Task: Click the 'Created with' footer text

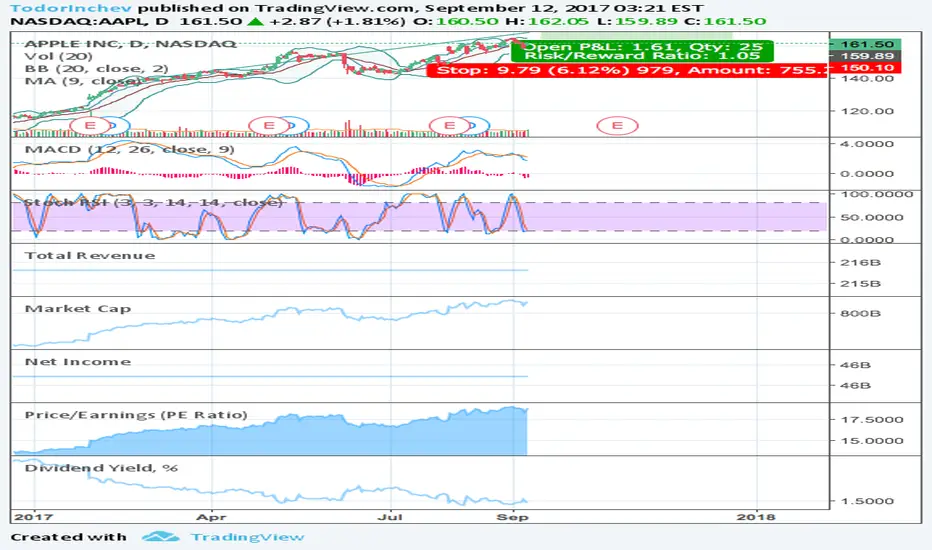Action: point(68,537)
